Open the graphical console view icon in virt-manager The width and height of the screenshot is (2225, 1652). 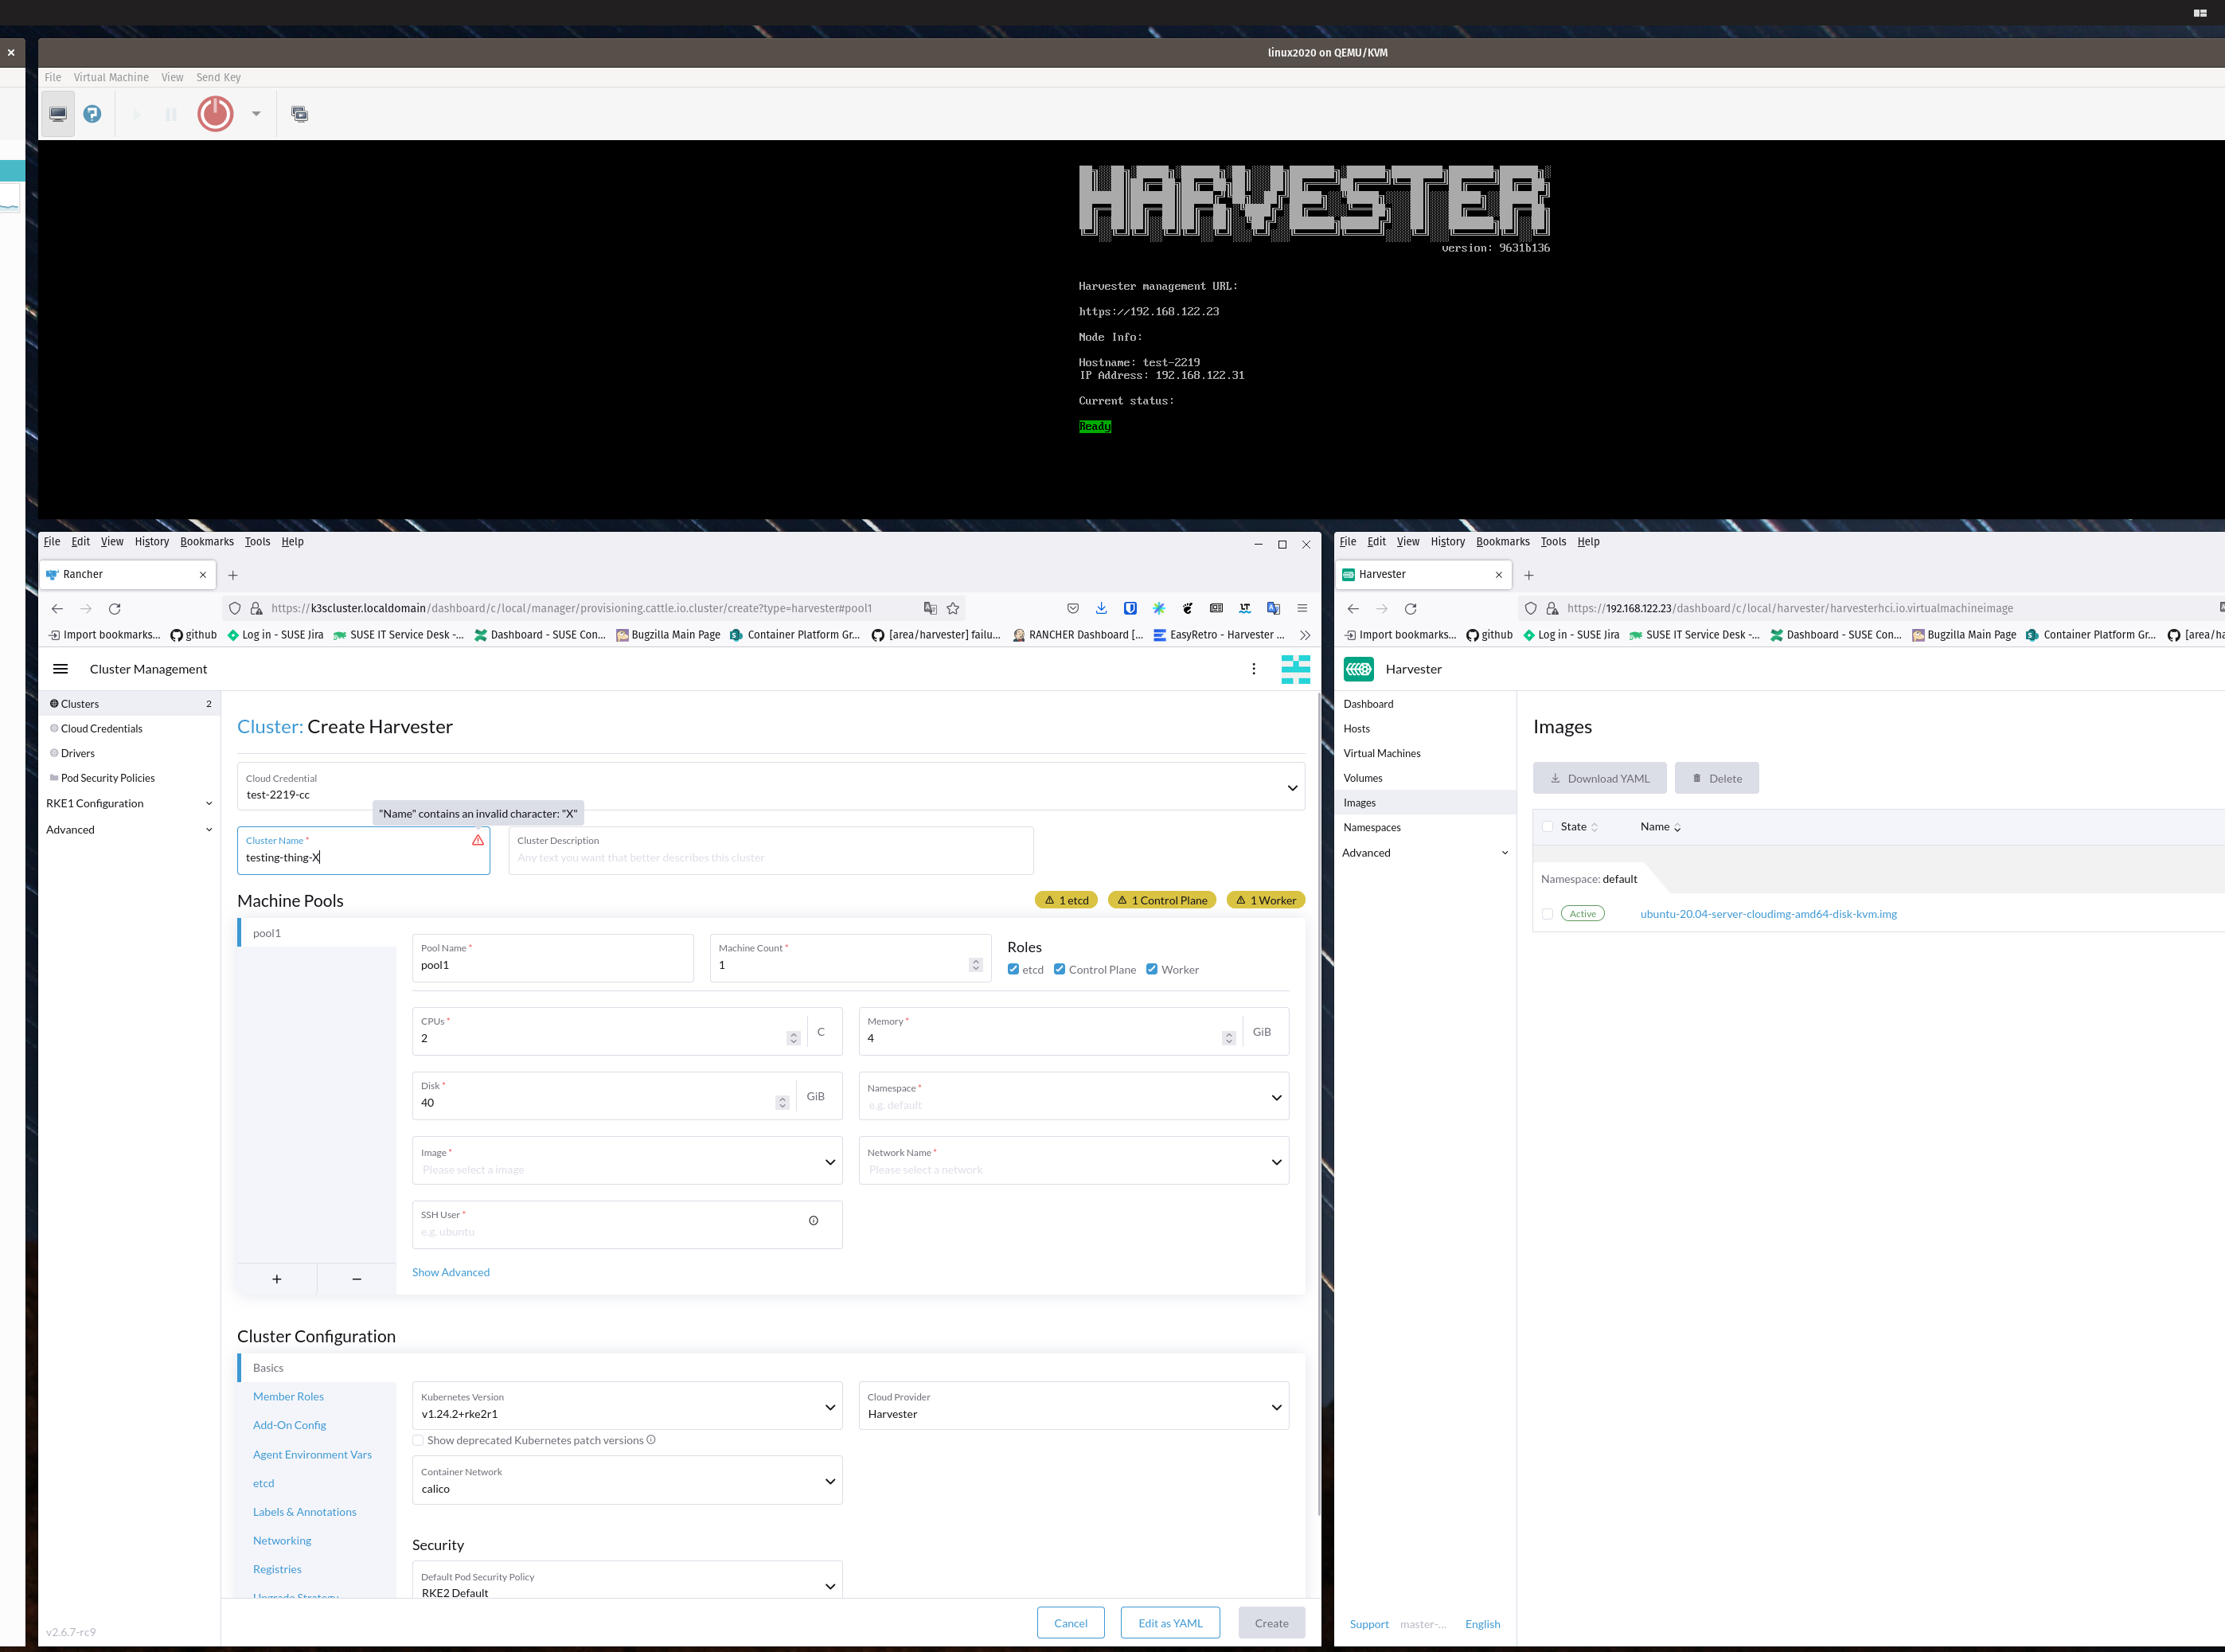[57, 113]
